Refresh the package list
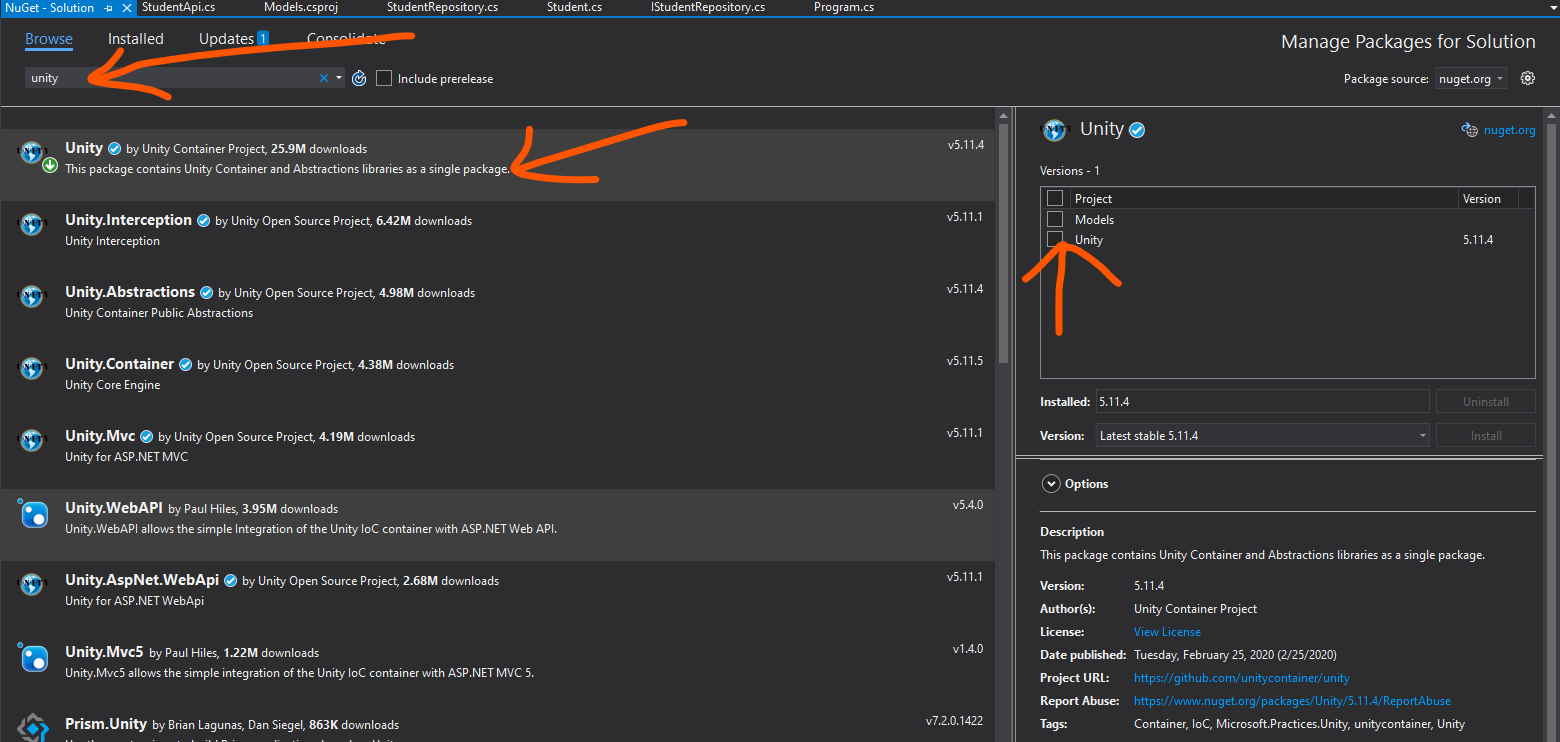Image resolution: width=1560 pixels, height=742 pixels. pyautogui.click(x=360, y=78)
